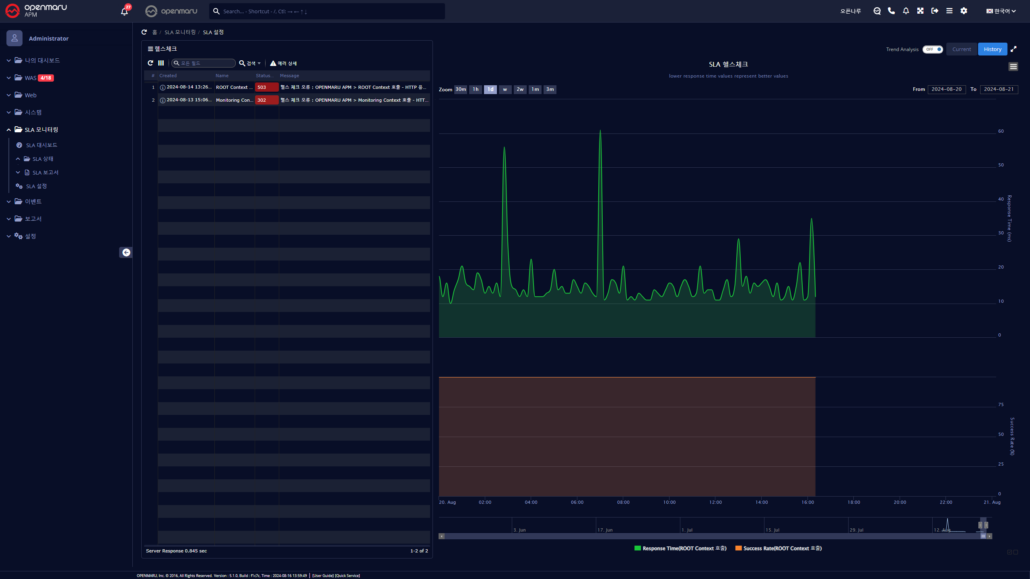The height and width of the screenshot is (579, 1030).
Task: Open notifications via the bell icon
Action: coord(906,11)
